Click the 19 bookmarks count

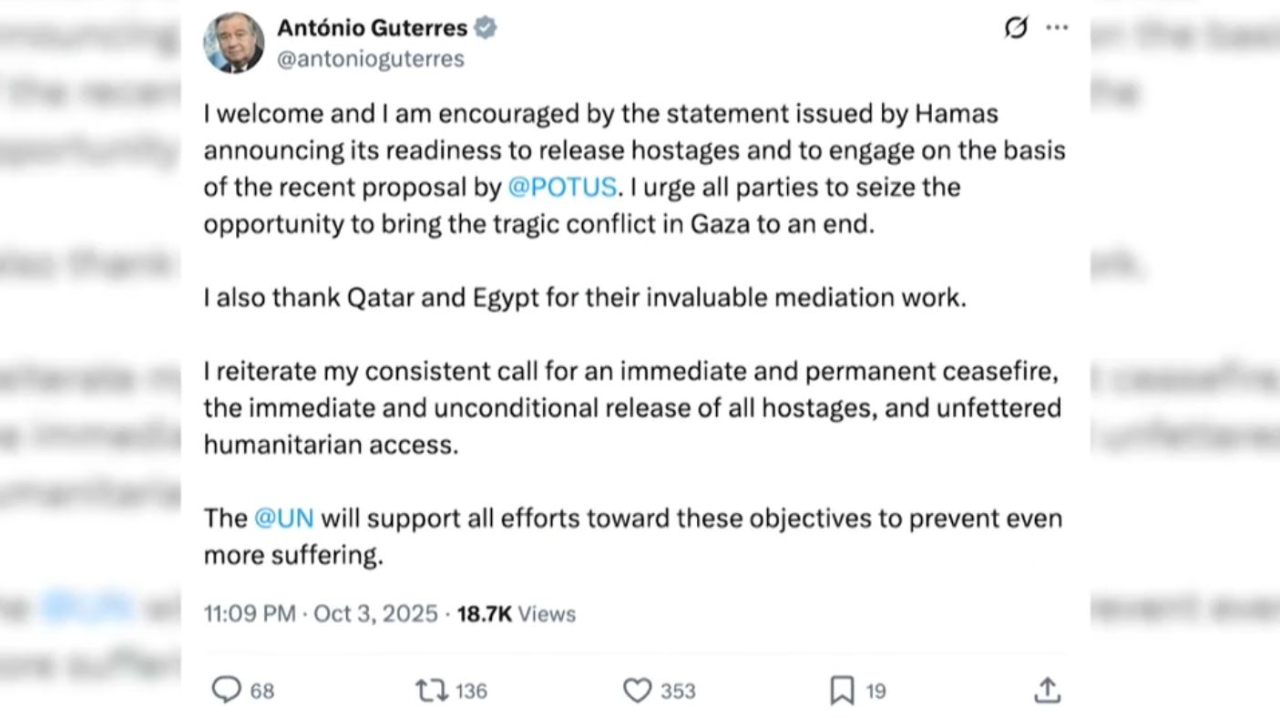876,691
